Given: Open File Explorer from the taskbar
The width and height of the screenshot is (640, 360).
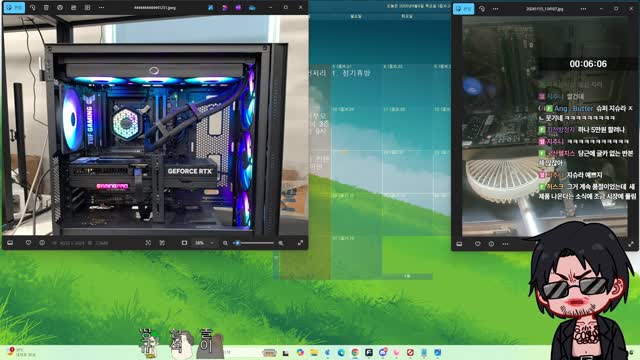Looking at the screenshot, I should [314, 352].
